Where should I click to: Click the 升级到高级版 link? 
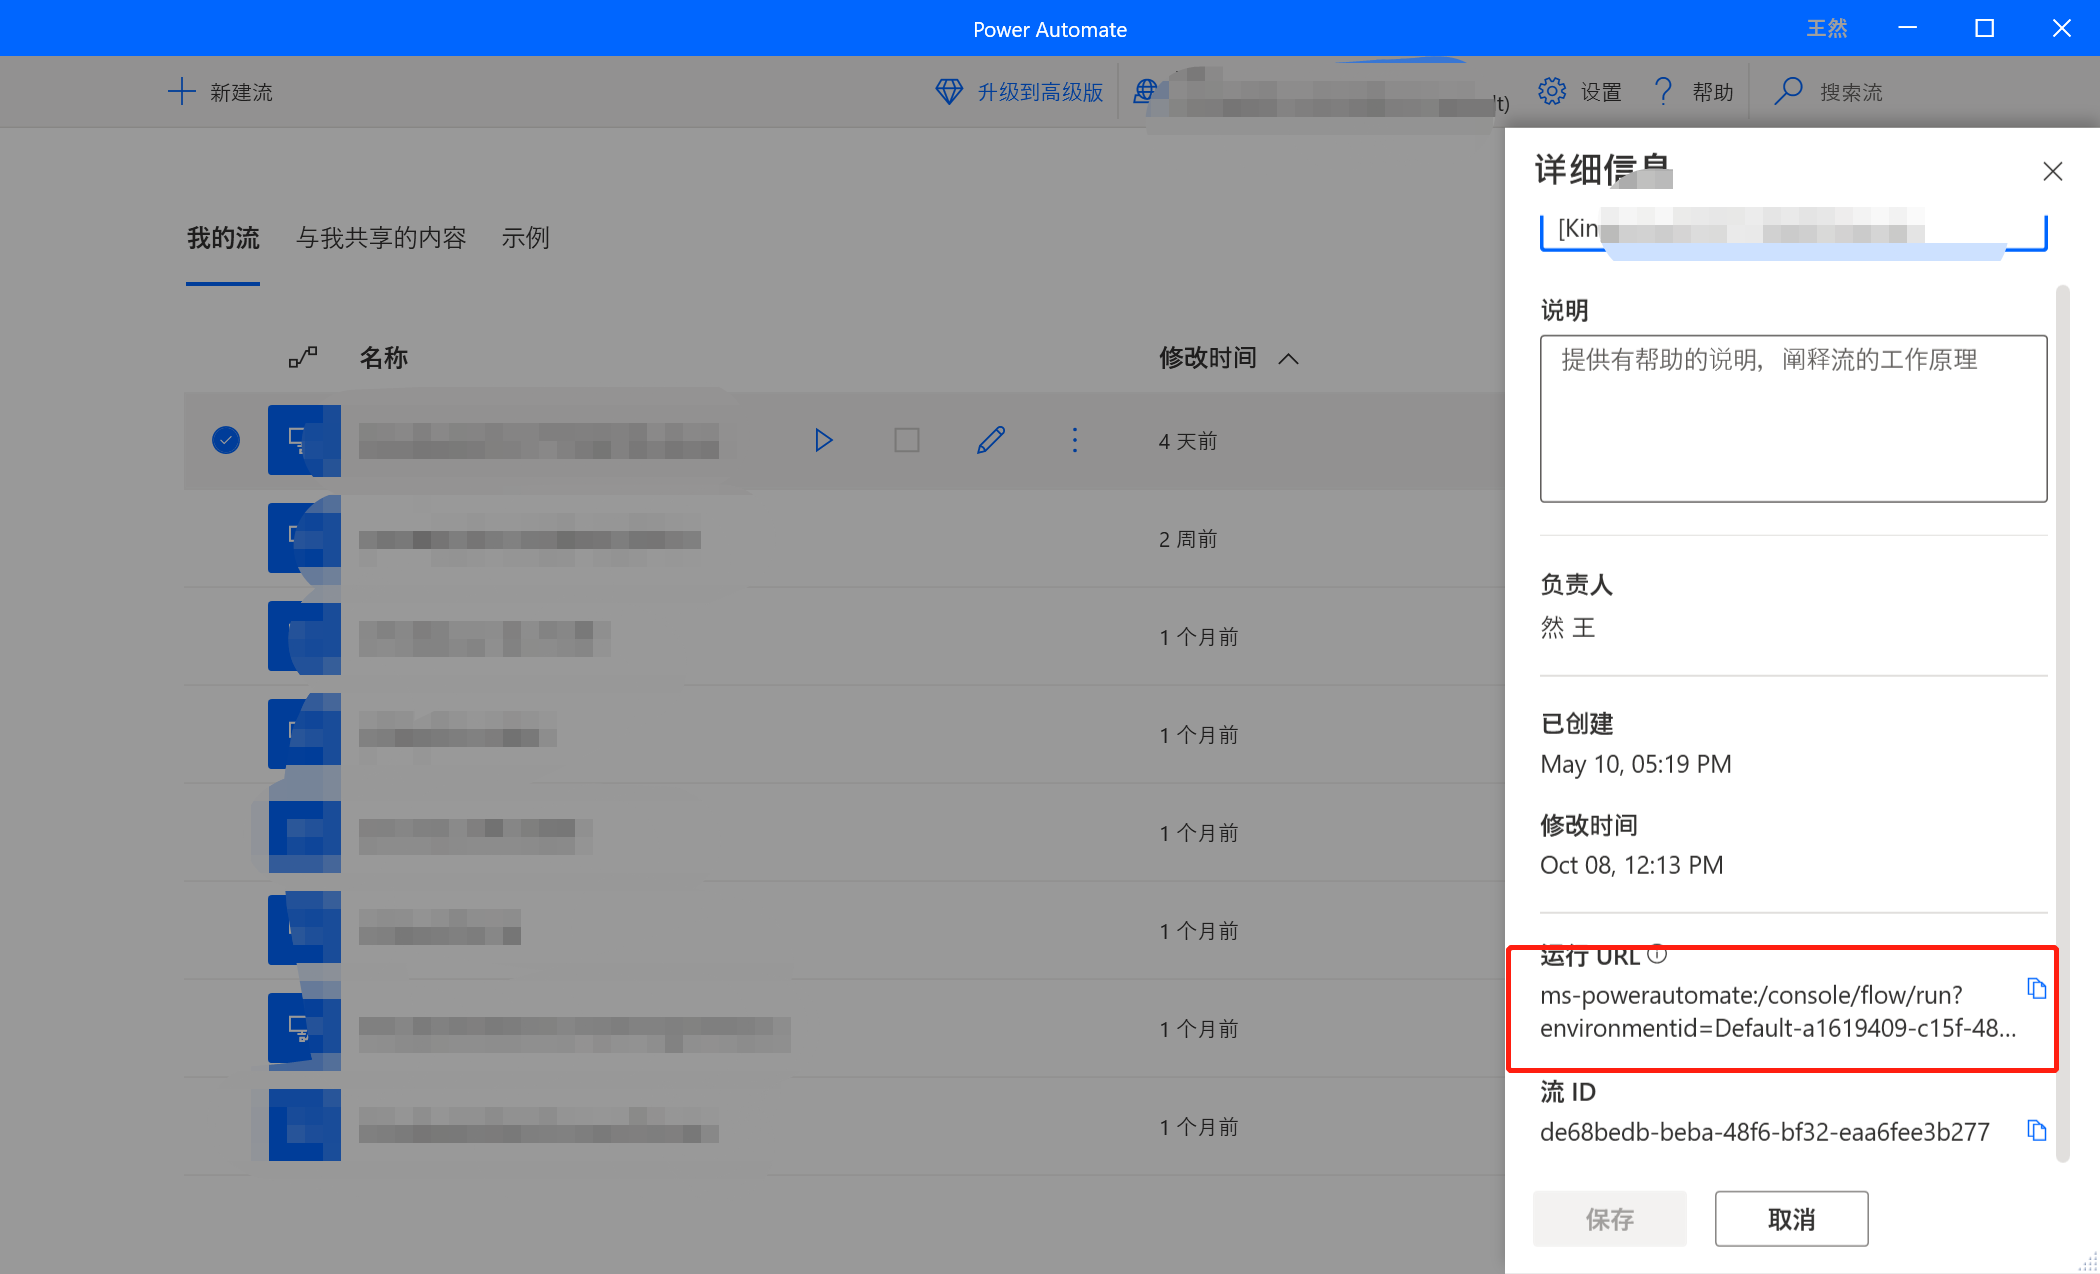pyautogui.click(x=1040, y=92)
